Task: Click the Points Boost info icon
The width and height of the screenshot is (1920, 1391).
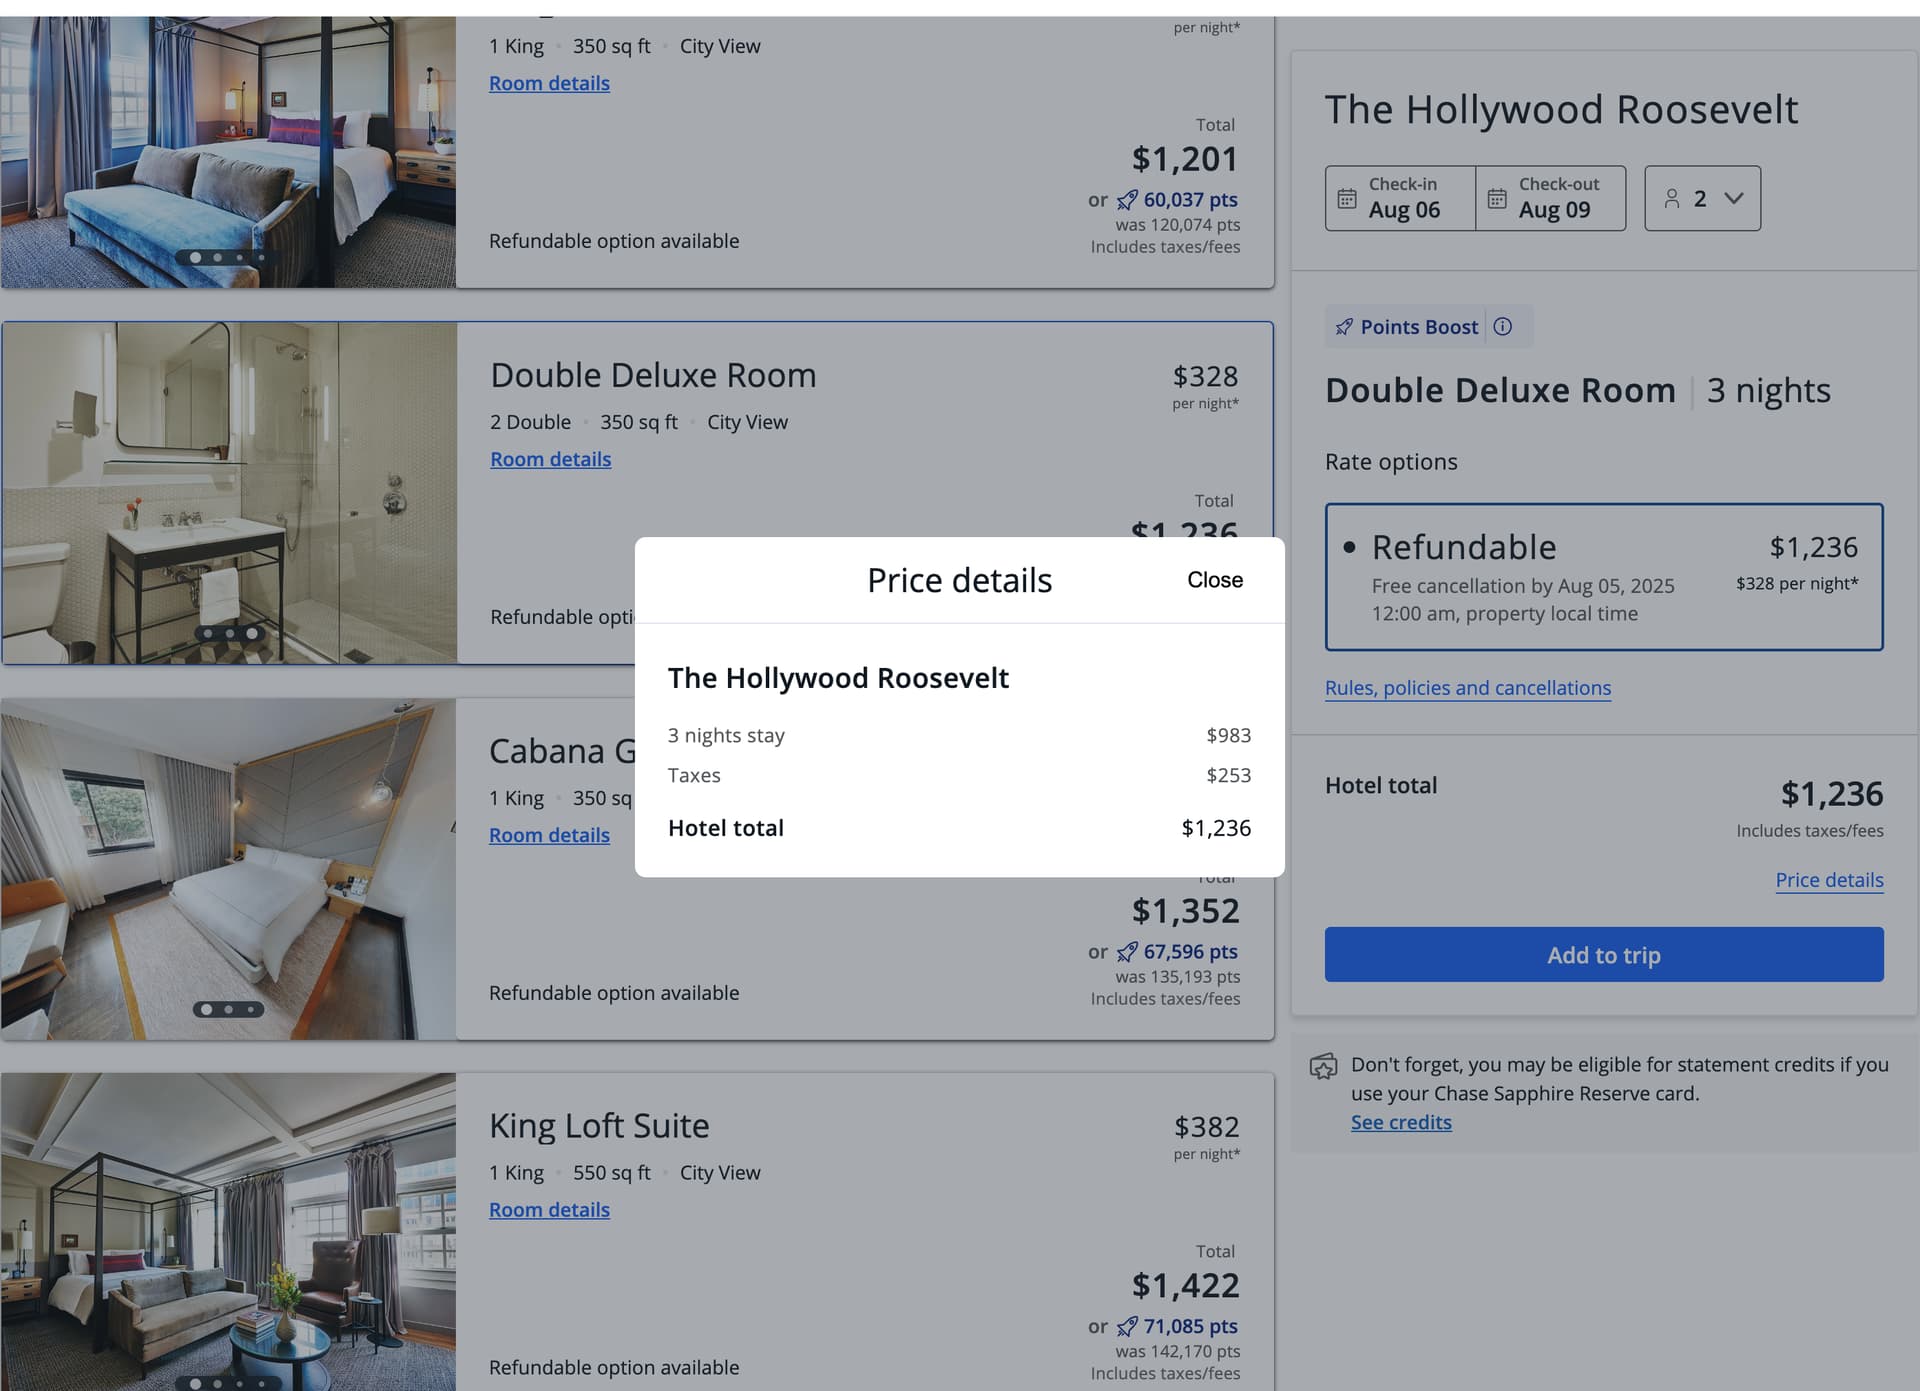Action: point(1502,327)
